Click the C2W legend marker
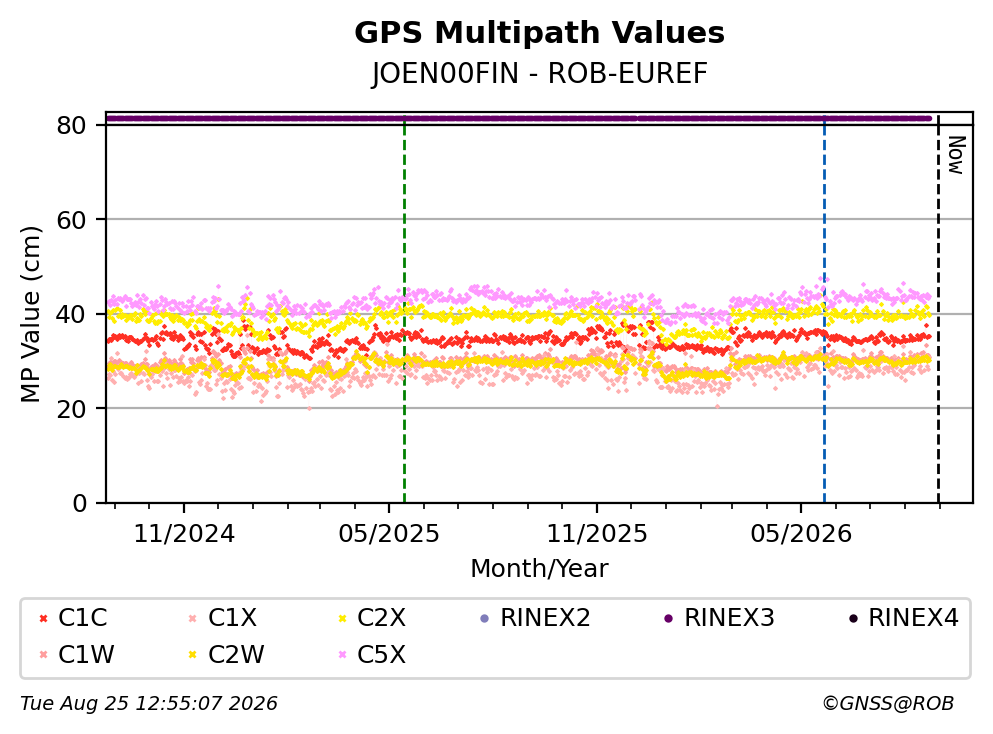 [x=193, y=654]
